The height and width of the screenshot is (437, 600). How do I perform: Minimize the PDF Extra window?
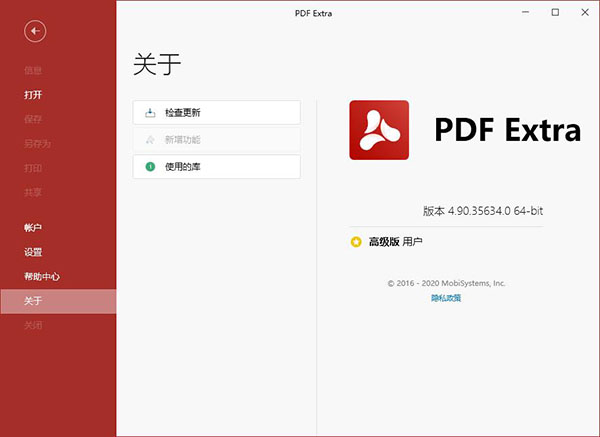(525, 12)
